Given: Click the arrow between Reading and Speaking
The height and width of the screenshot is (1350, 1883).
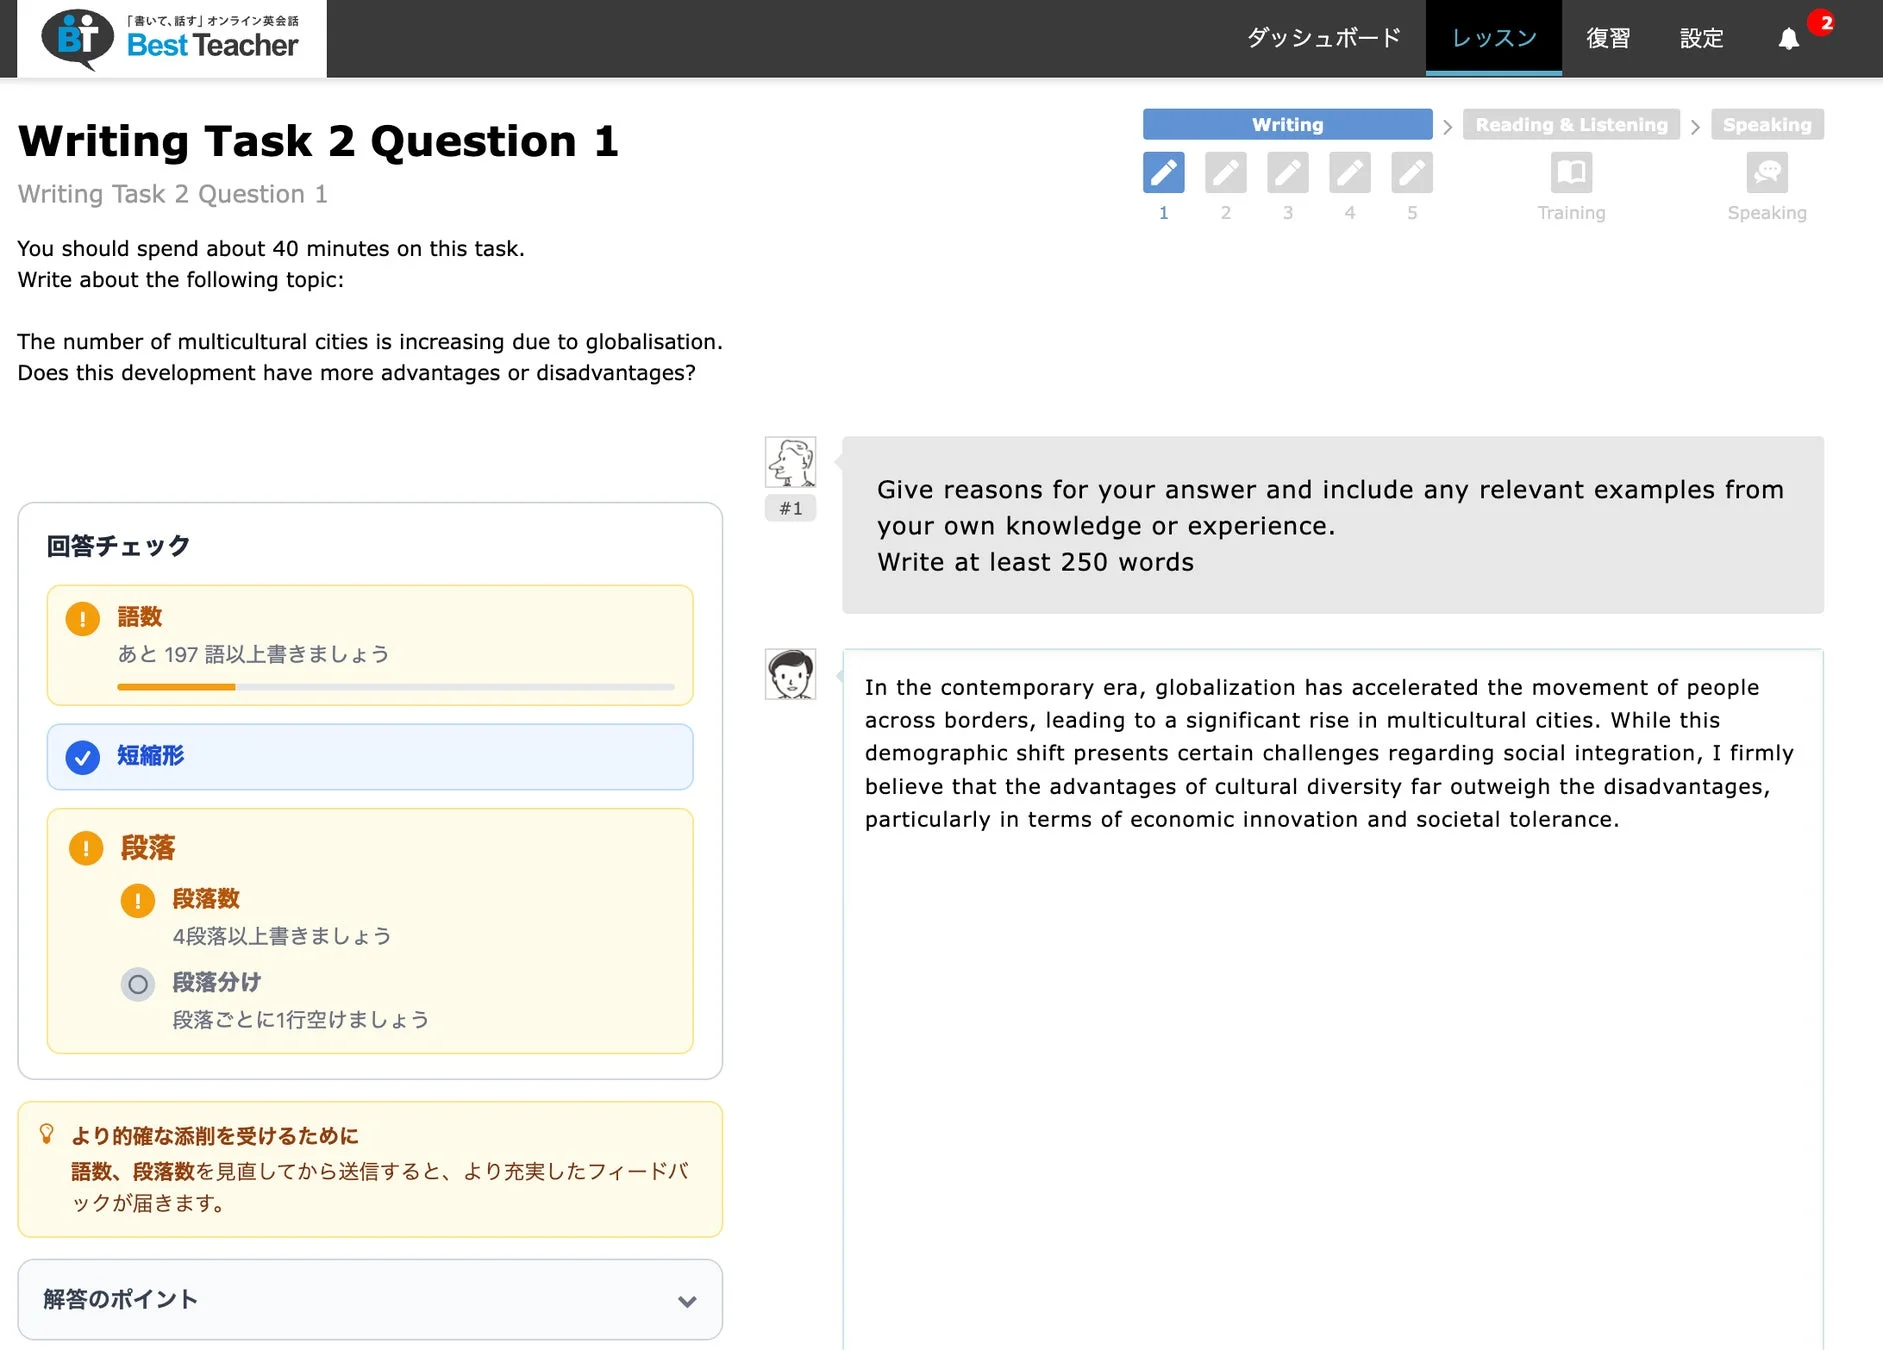Looking at the screenshot, I should click(1695, 127).
